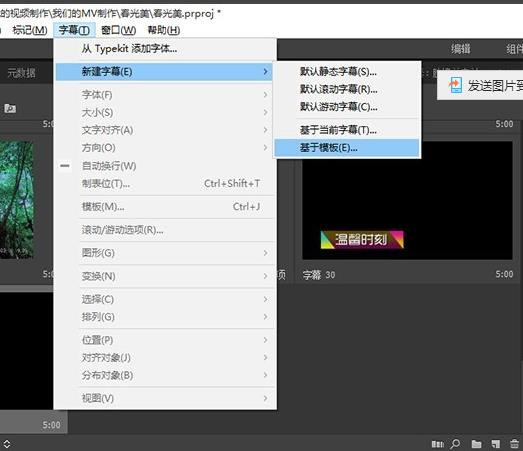Open the 窗口(W) menu
The width and height of the screenshot is (523, 451).
pyautogui.click(x=118, y=30)
